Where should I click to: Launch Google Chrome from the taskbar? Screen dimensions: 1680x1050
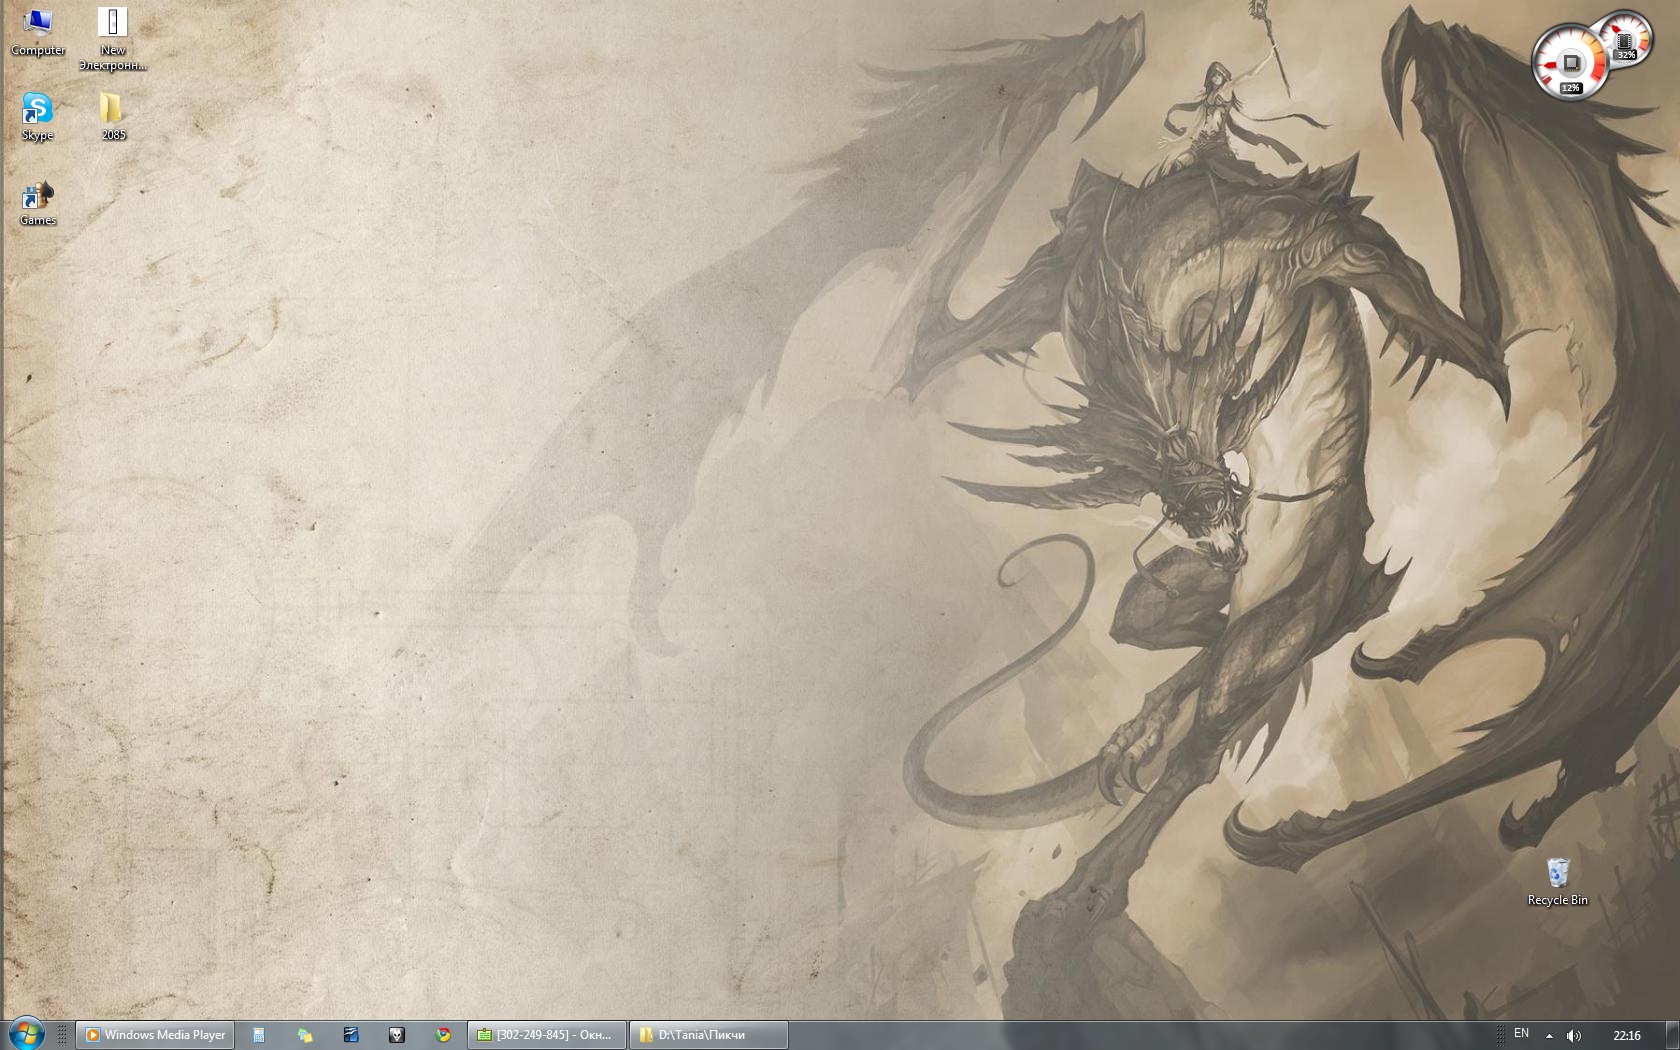443,1035
